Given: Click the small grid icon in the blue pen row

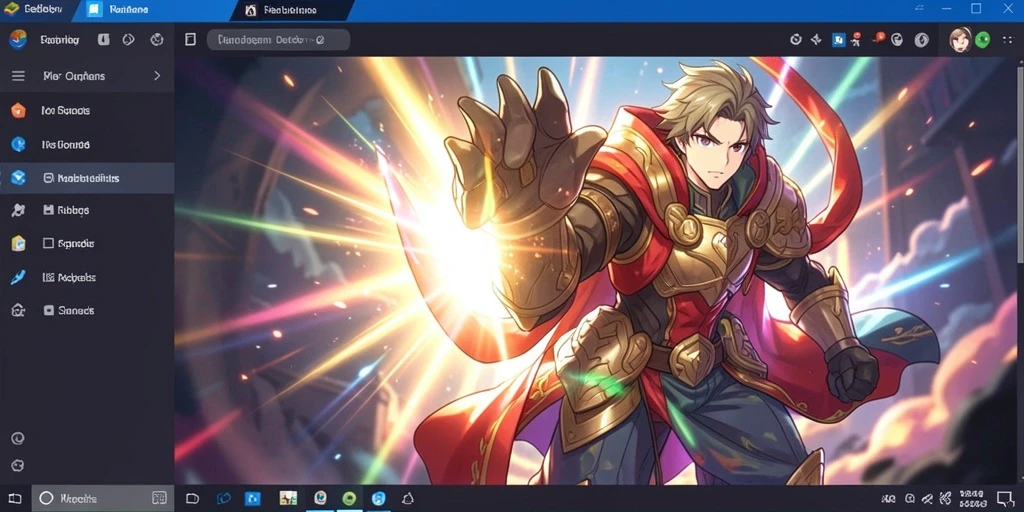Looking at the screenshot, I should tap(48, 277).
